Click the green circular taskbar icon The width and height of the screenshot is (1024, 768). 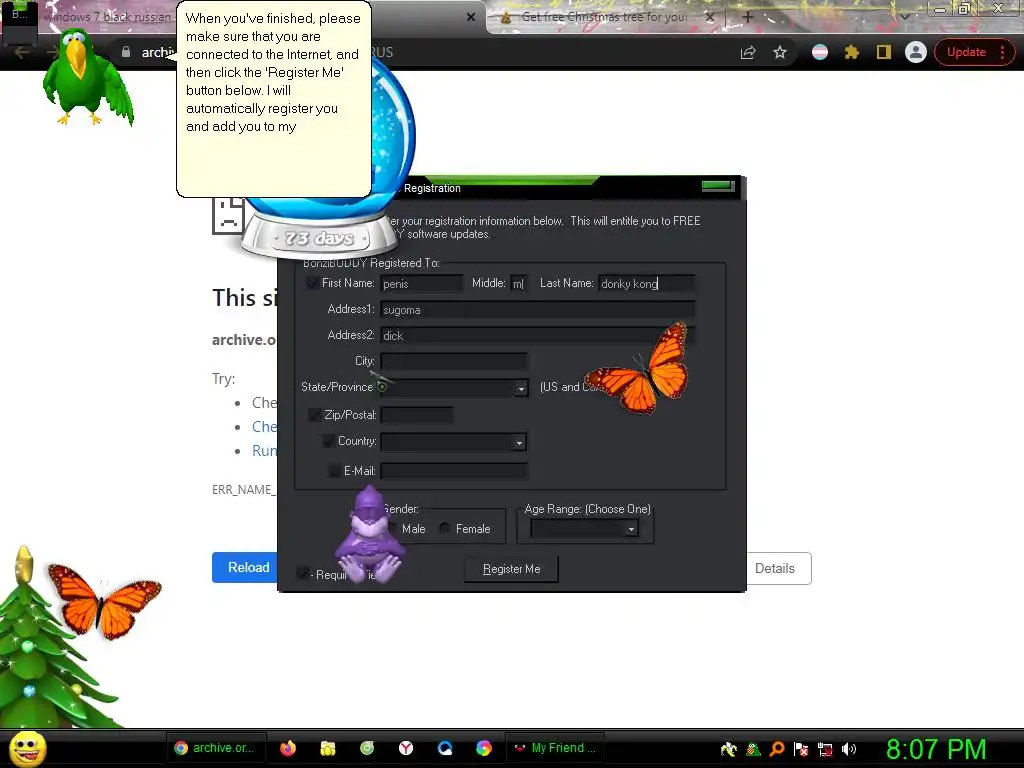367,748
